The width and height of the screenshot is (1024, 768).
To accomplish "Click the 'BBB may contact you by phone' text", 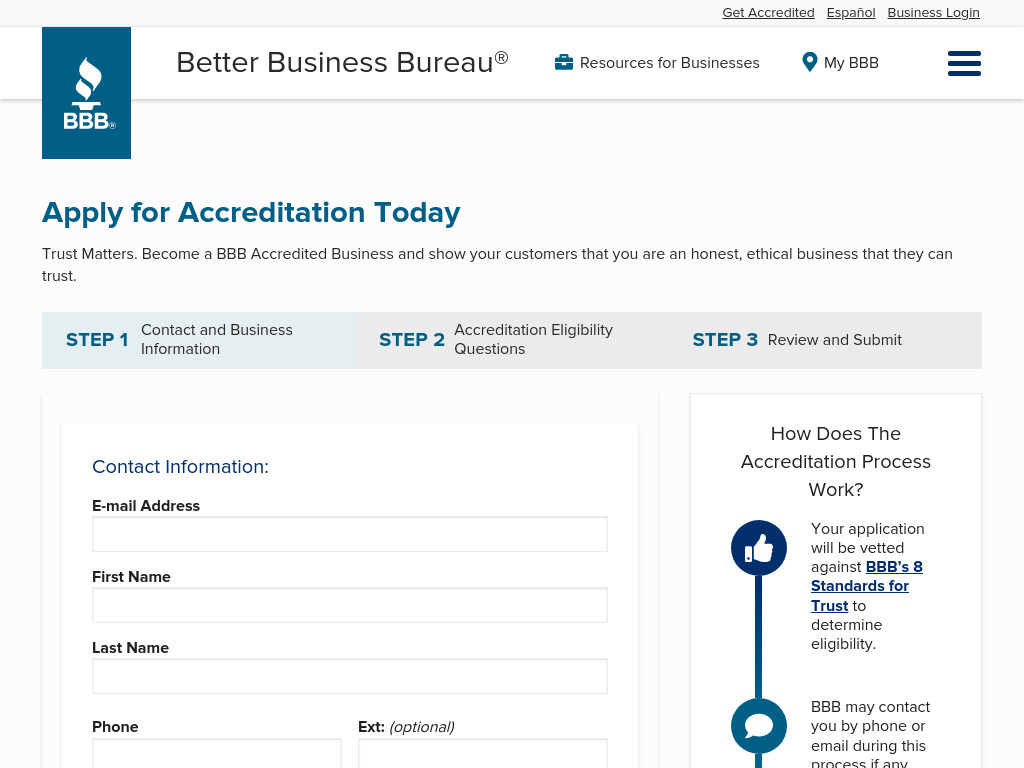I will point(870,734).
